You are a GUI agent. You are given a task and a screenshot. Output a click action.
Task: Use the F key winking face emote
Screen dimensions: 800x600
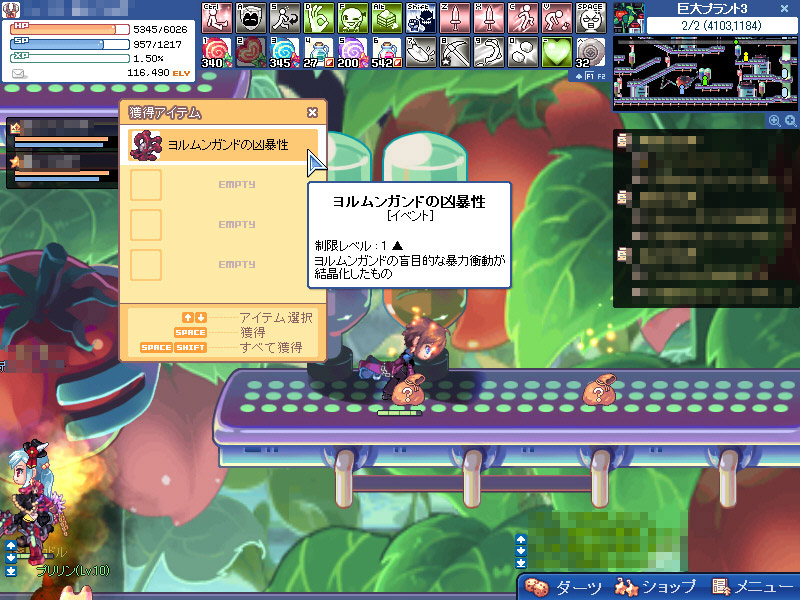click(353, 17)
